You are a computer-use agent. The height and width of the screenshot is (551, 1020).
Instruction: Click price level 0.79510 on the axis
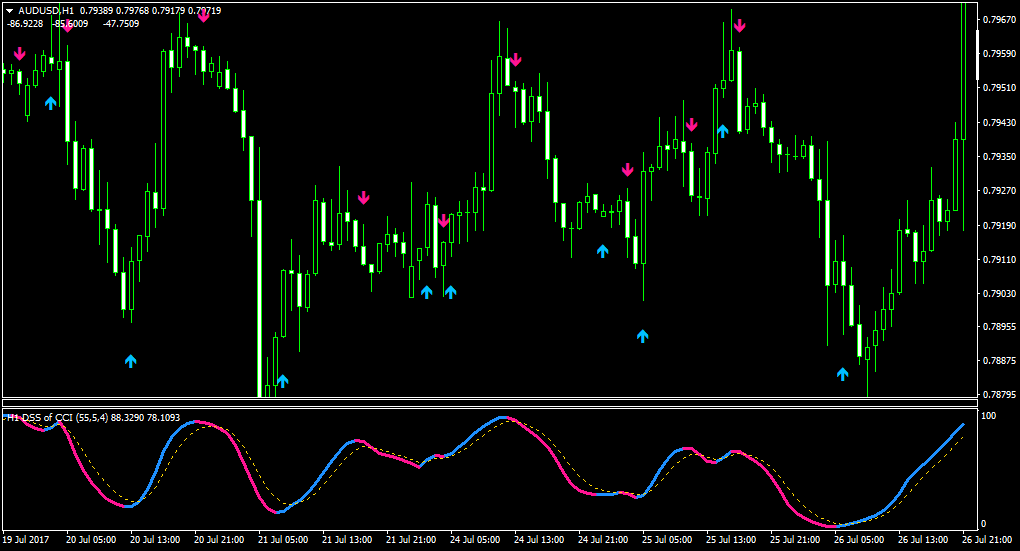pos(999,88)
